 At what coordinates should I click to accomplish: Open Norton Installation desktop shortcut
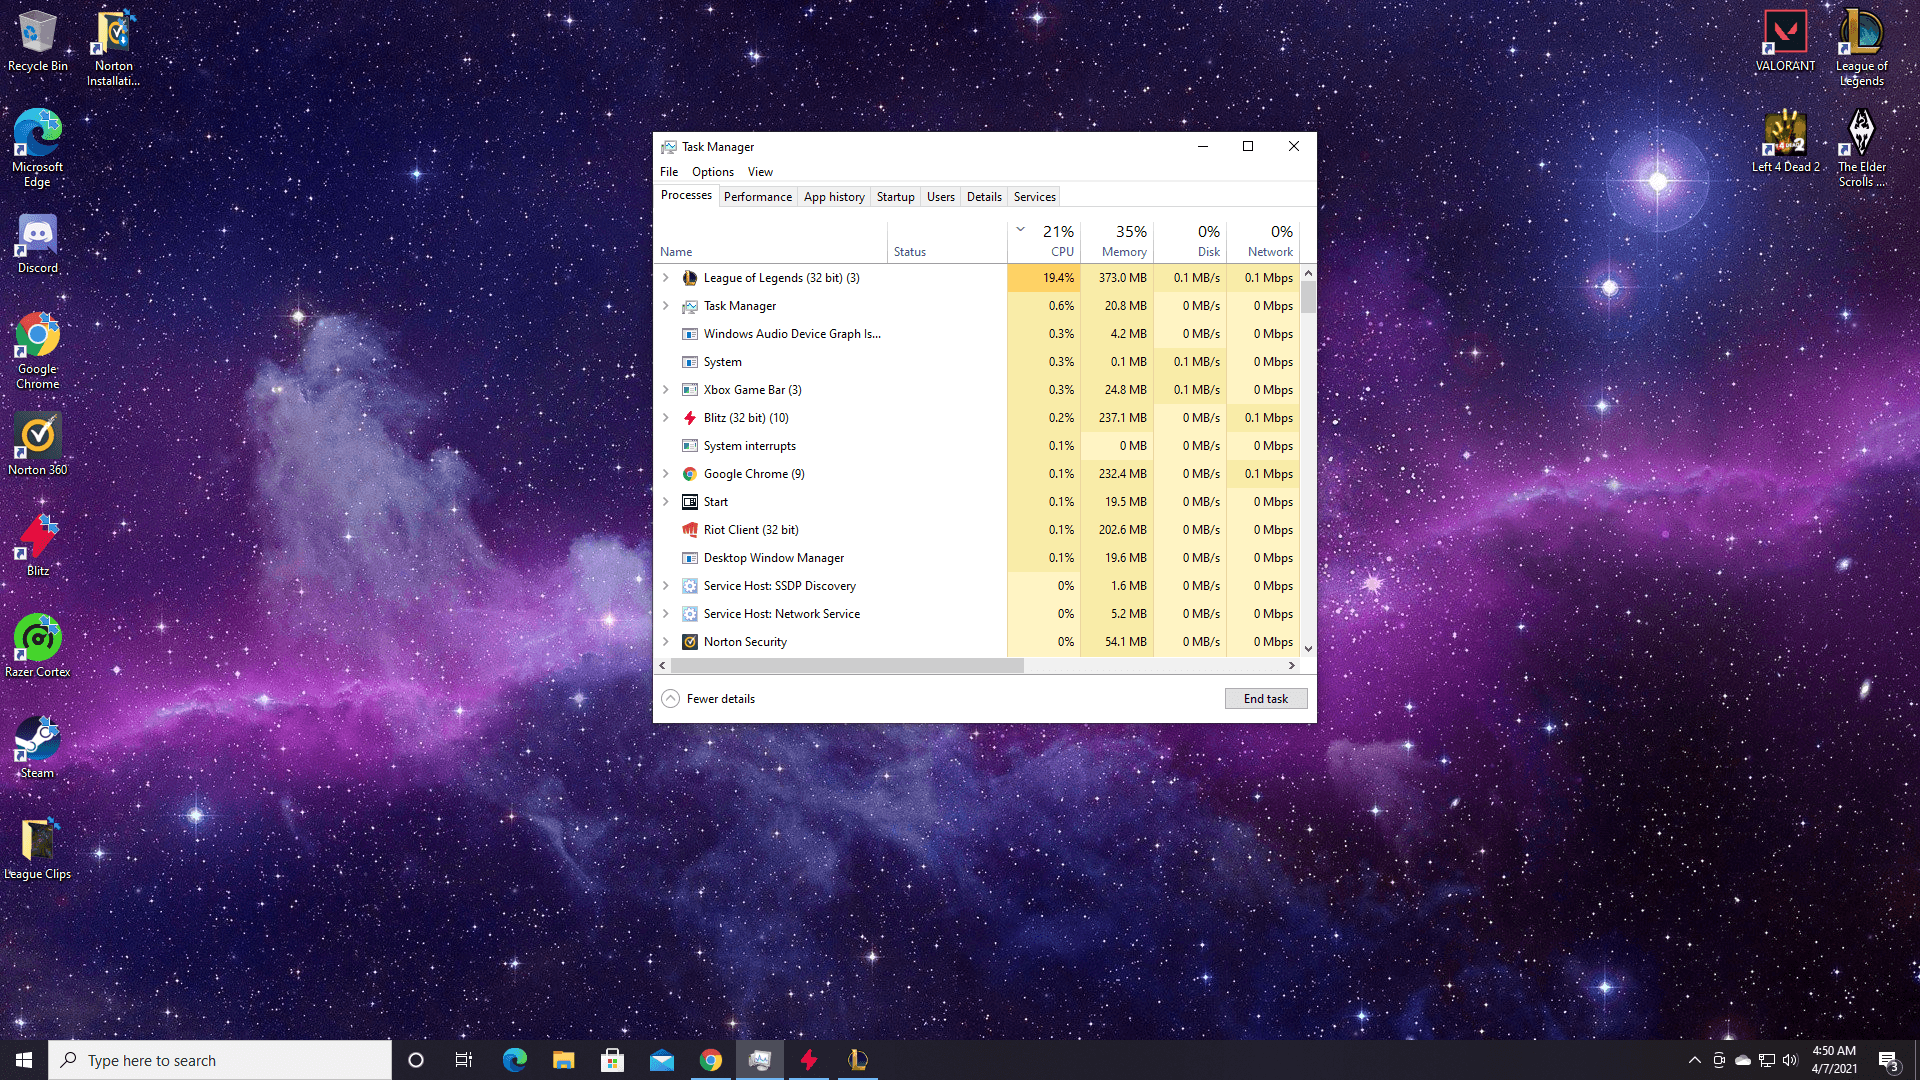click(114, 48)
